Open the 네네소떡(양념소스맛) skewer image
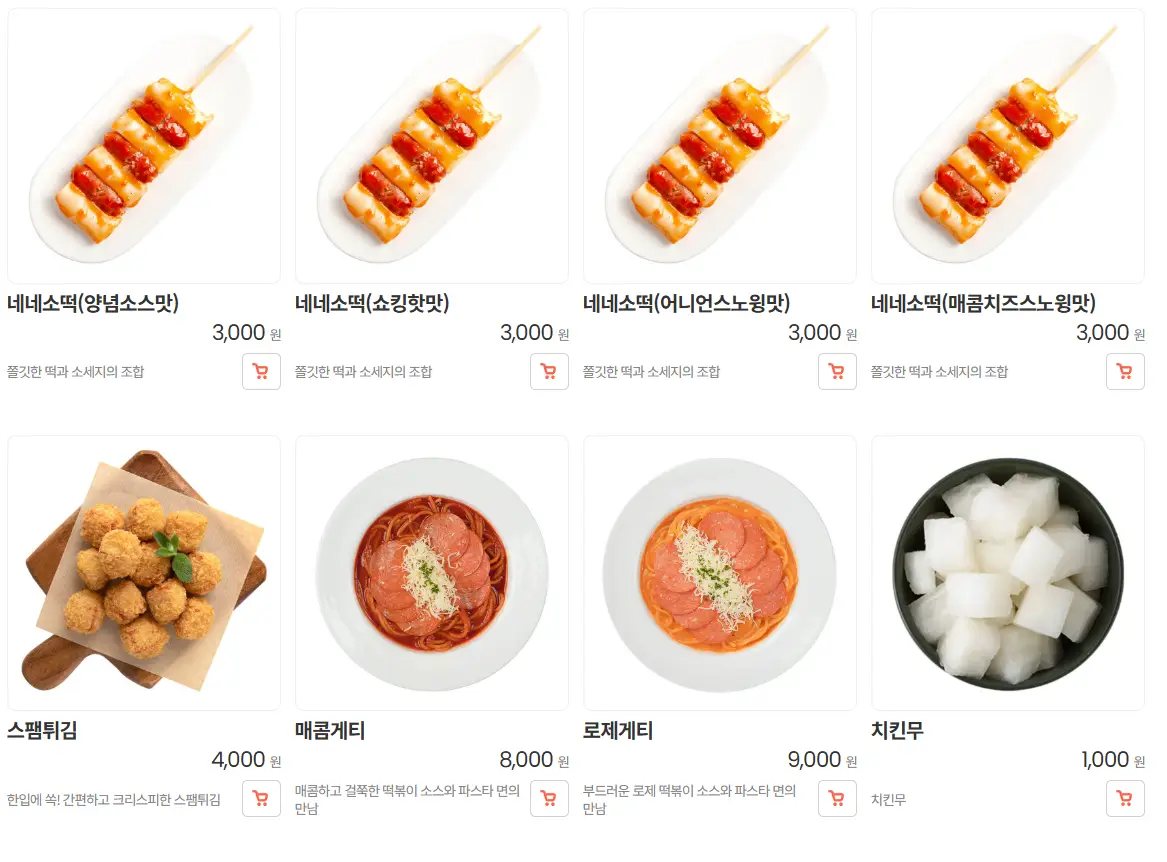 (x=144, y=145)
